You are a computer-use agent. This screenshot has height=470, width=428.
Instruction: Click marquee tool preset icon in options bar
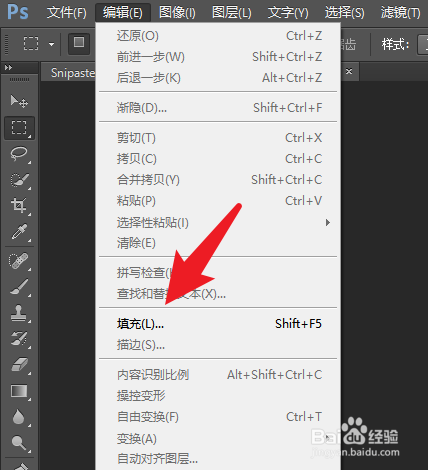click(31, 43)
